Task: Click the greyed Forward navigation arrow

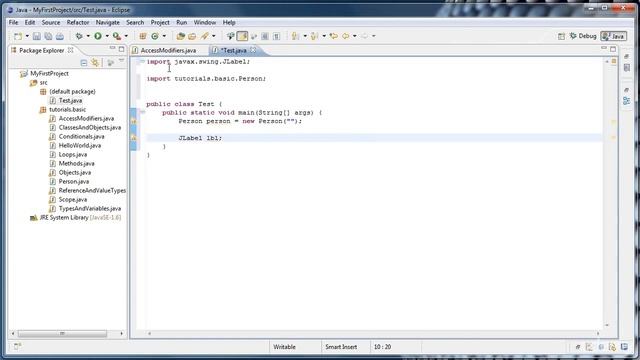Action: (x=364, y=36)
